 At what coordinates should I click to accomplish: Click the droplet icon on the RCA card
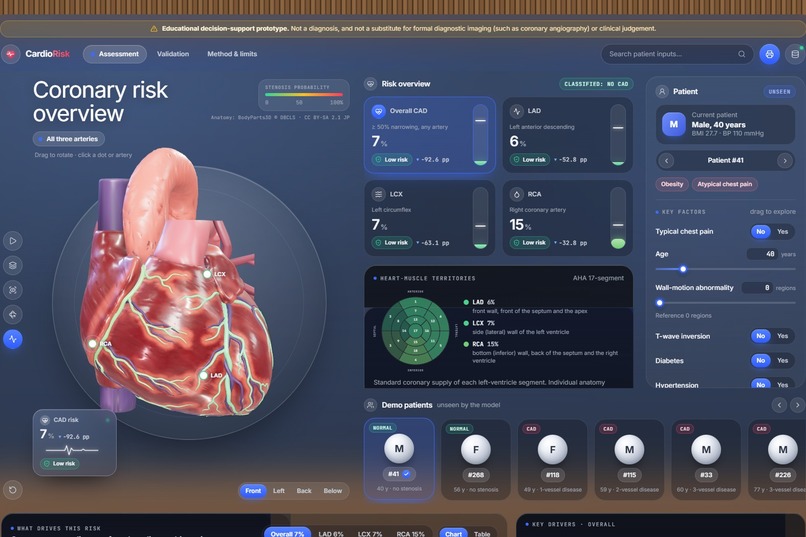tap(516, 194)
